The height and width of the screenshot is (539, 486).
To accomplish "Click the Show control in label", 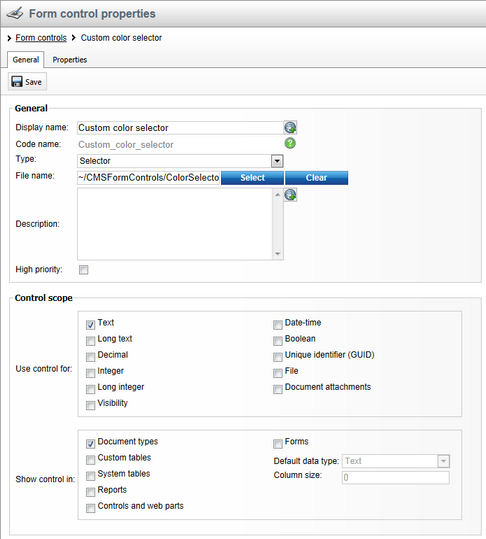I will point(45,479).
